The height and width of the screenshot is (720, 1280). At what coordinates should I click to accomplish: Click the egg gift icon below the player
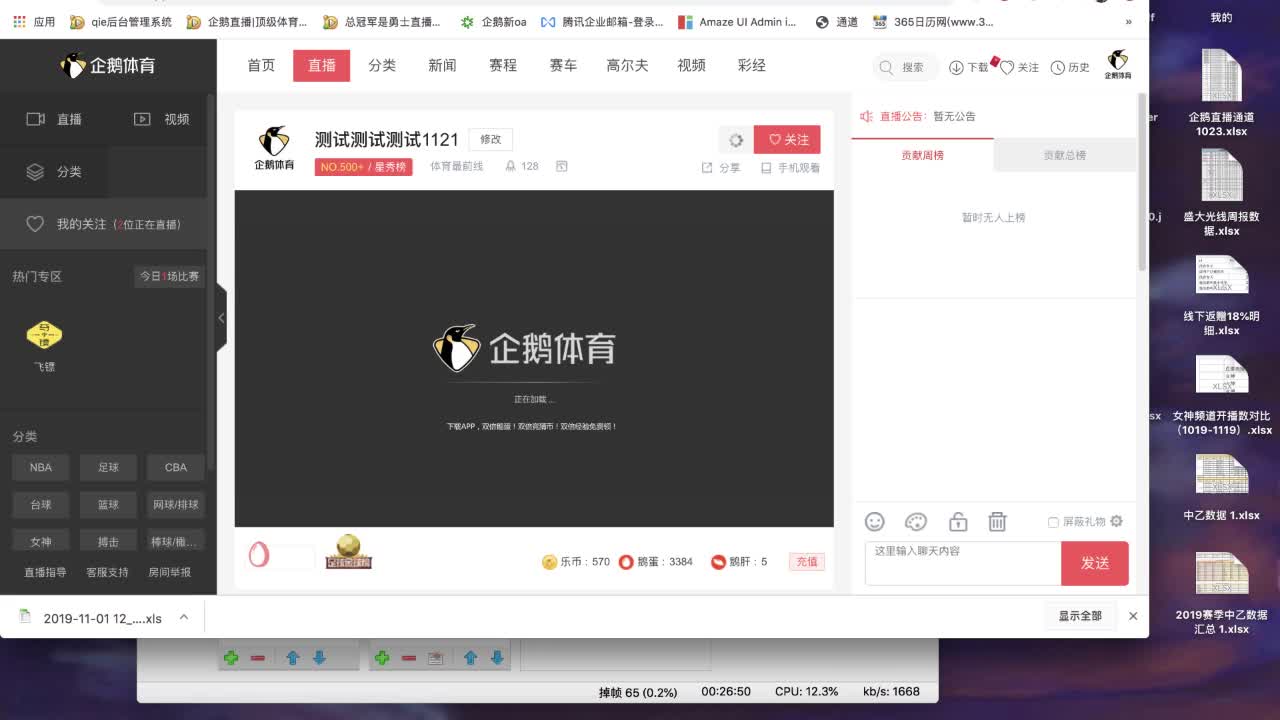259,554
